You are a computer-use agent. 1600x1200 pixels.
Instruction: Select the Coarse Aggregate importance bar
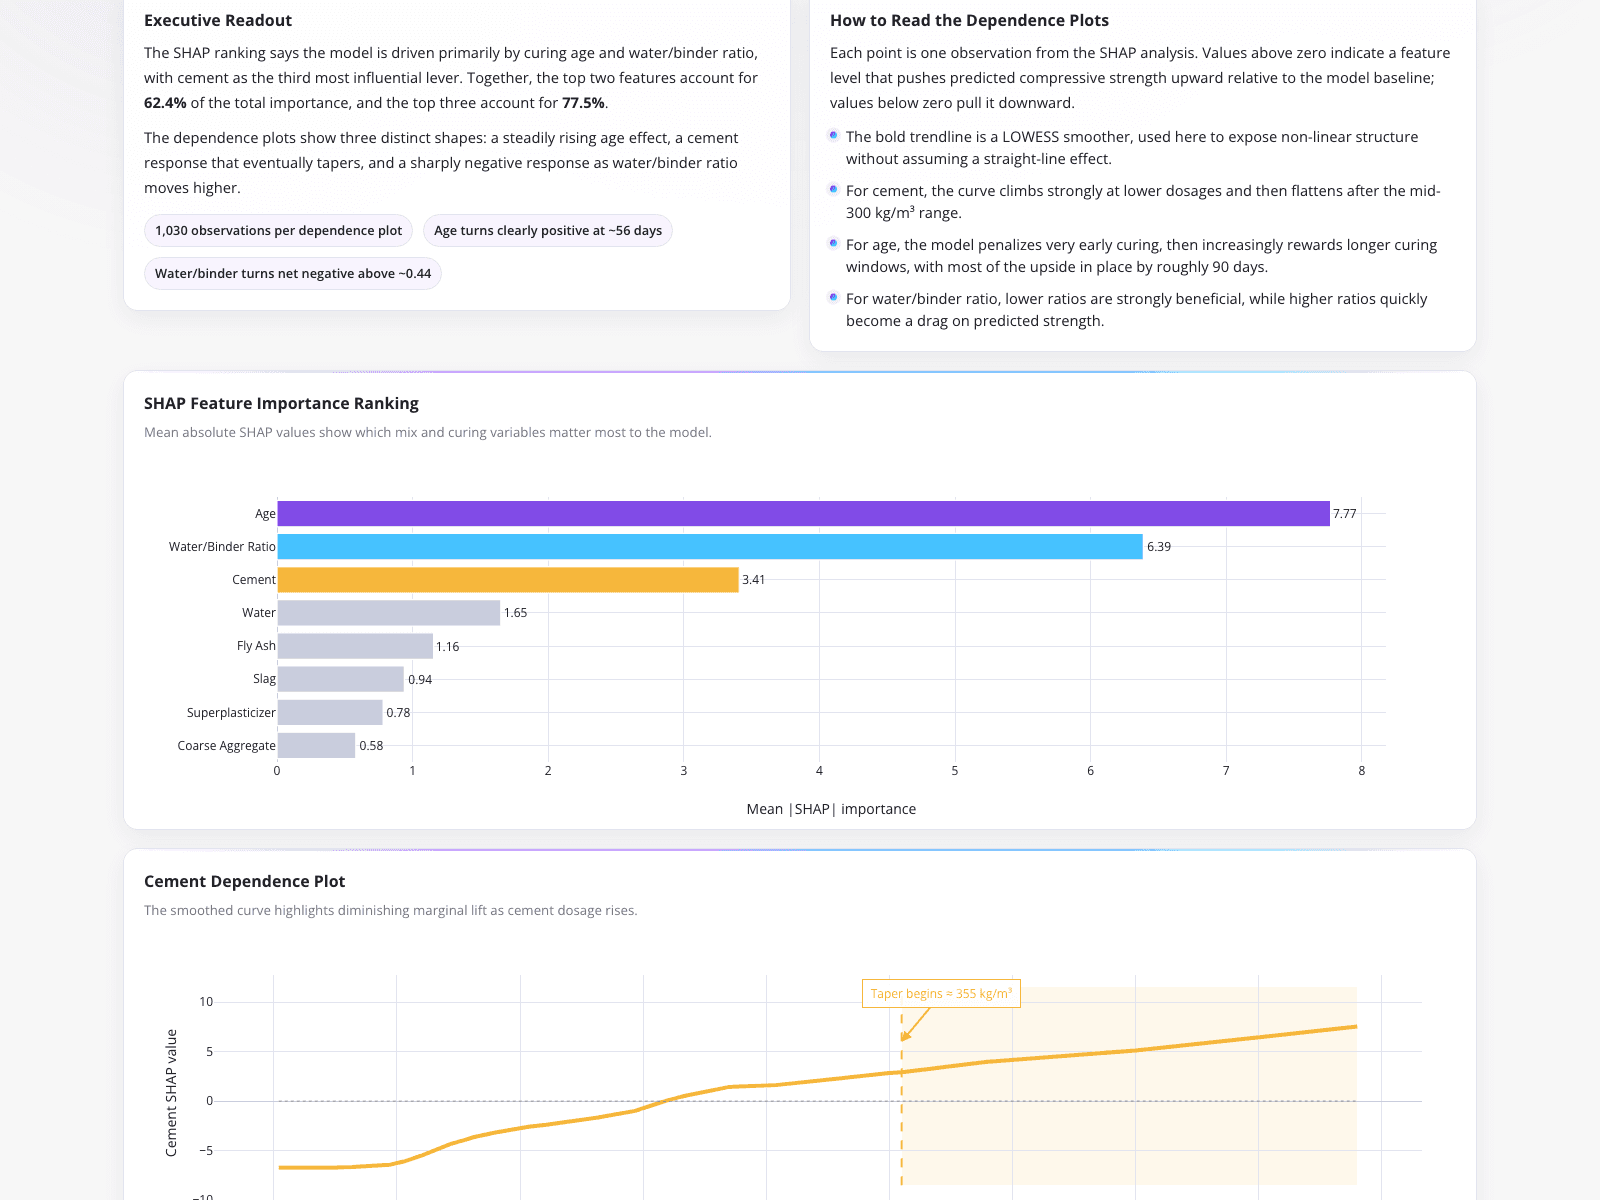(316, 745)
